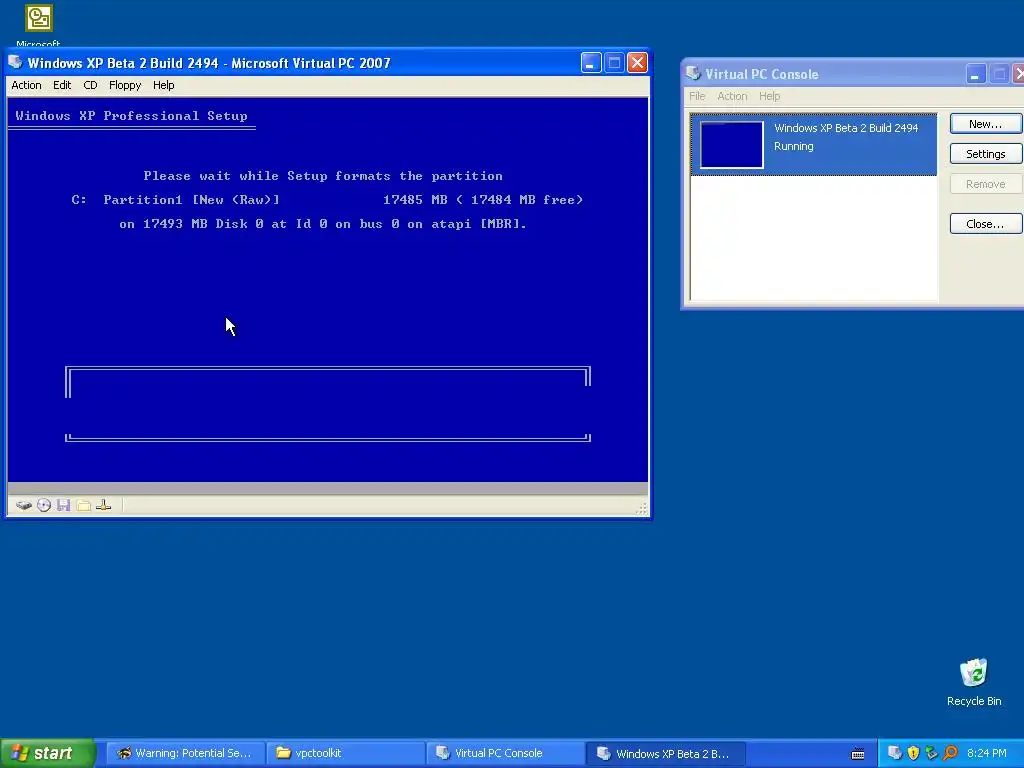
Task: Click the setup format progress bar
Action: click(328, 404)
